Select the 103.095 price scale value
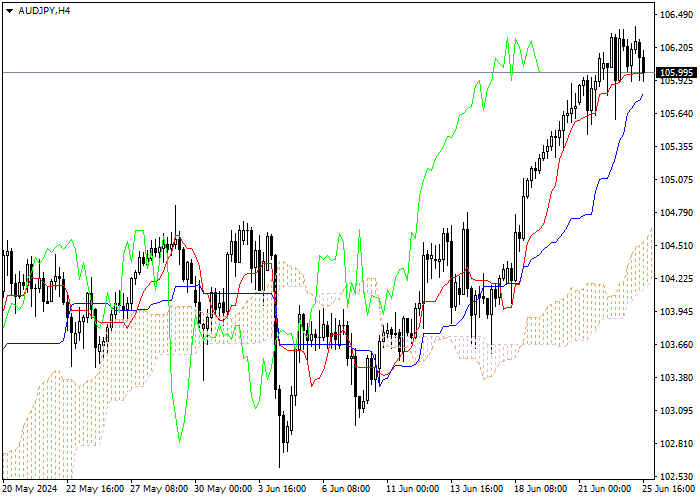Screen dimensions: 700x500 pyautogui.click(x=676, y=411)
